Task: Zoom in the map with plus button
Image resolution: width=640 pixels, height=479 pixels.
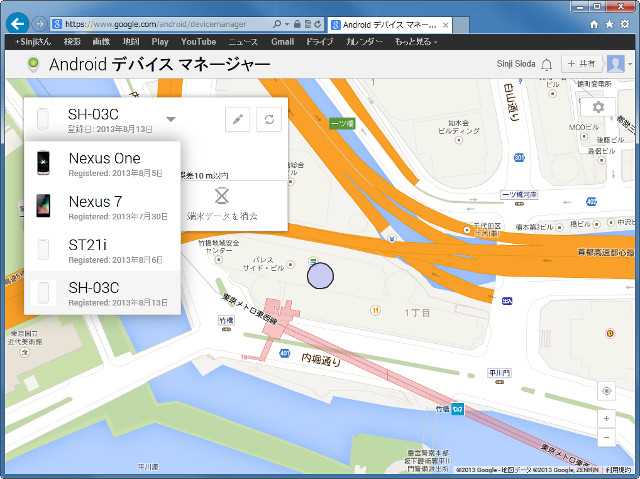Action: coord(607,418)
